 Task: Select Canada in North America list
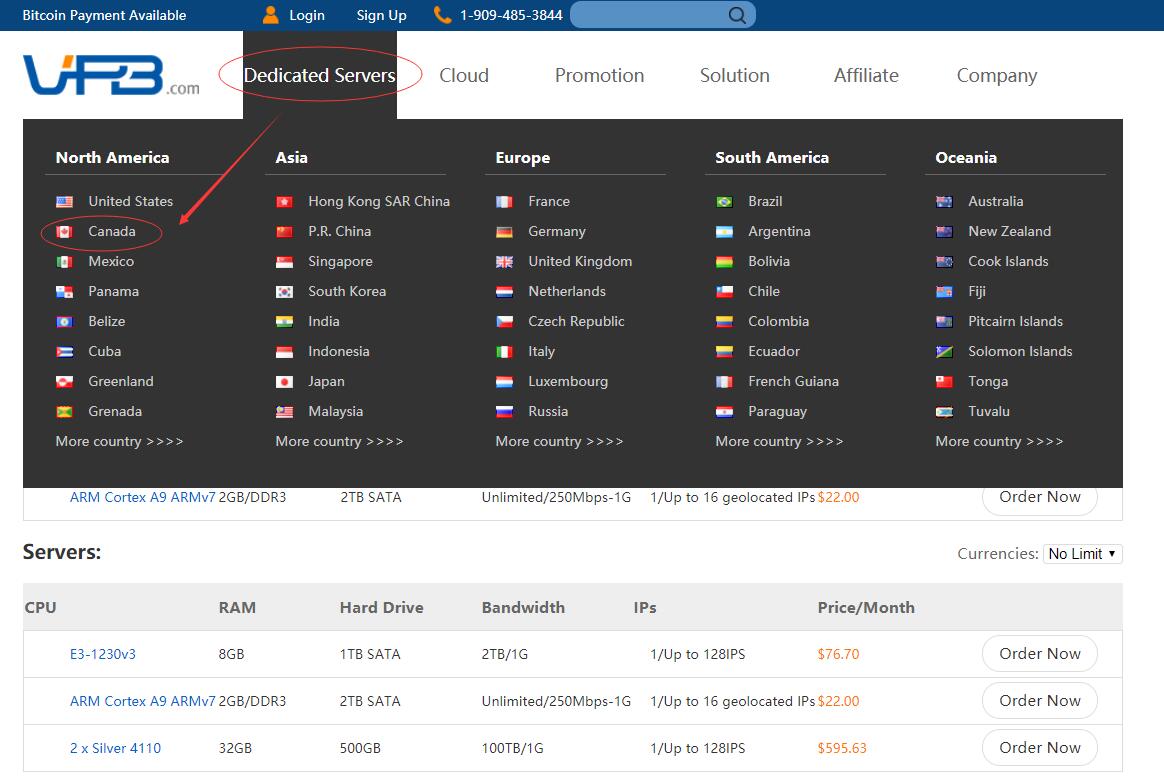111,231
